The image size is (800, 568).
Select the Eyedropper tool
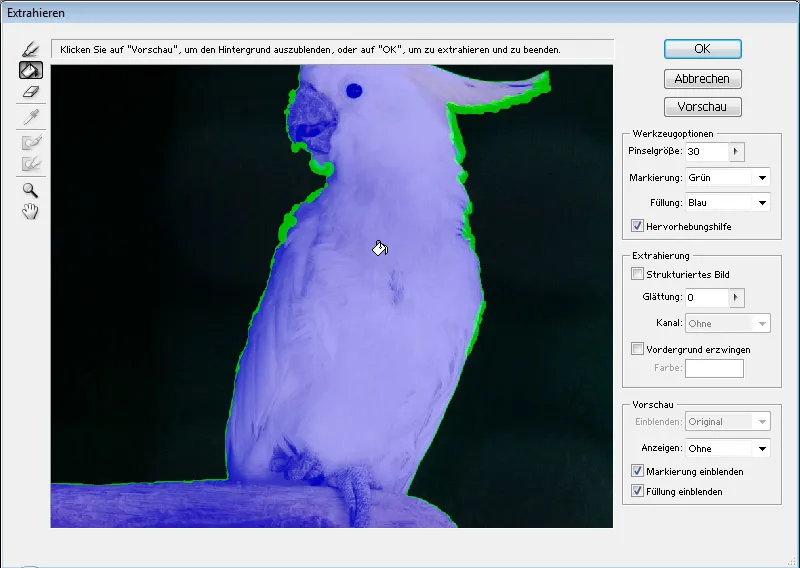(31, 117)
